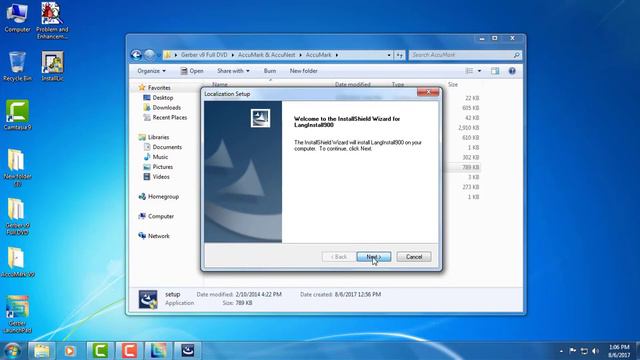Select Libraries in the navigation pane
The height and width of the screenshot is (360, 640).
[x=158, y=137]
